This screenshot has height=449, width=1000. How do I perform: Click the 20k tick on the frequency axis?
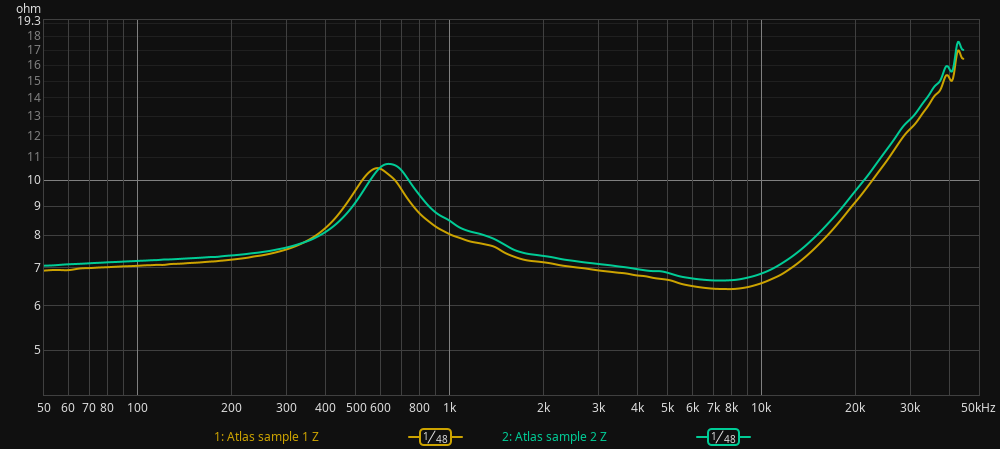click(x=855, y=408)
